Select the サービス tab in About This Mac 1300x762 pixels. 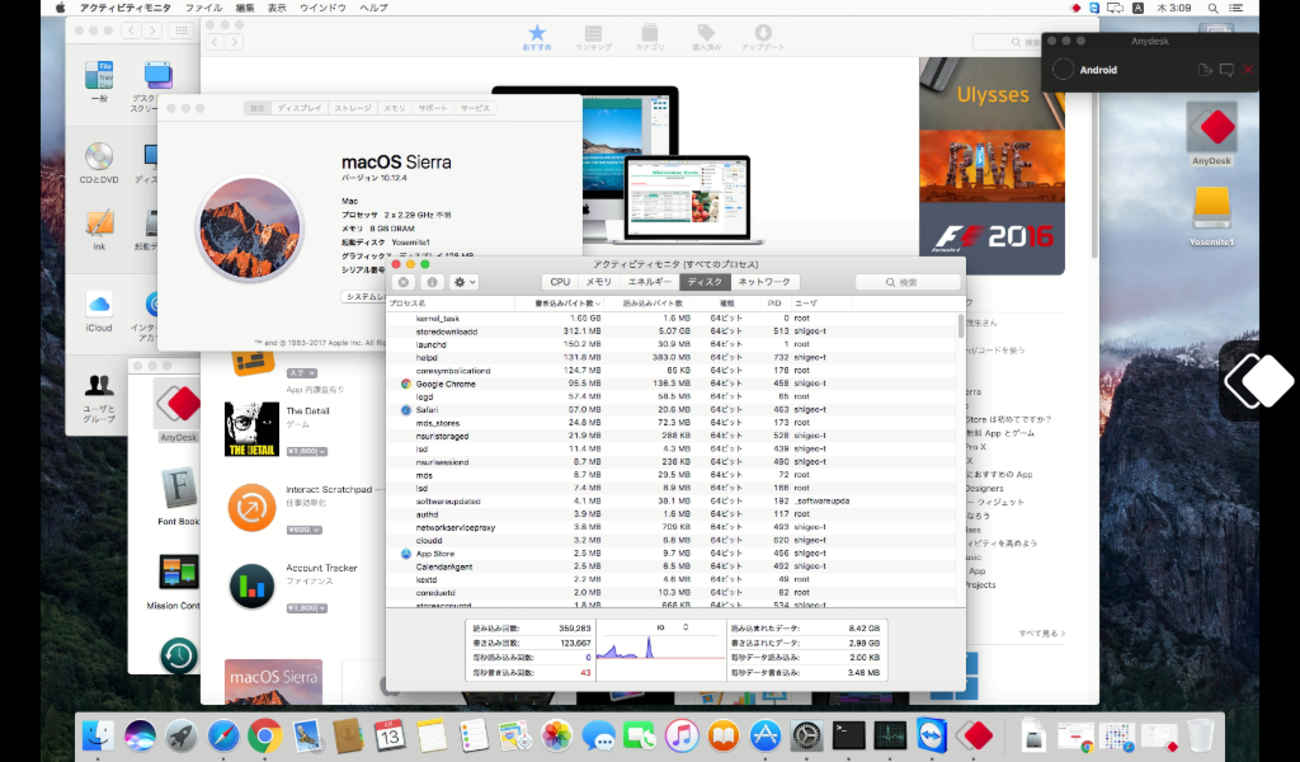point(475,108)
